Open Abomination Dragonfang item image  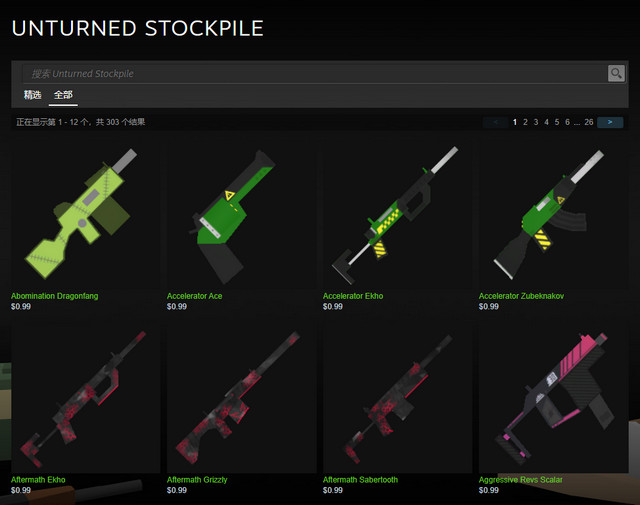pos(85,214)
